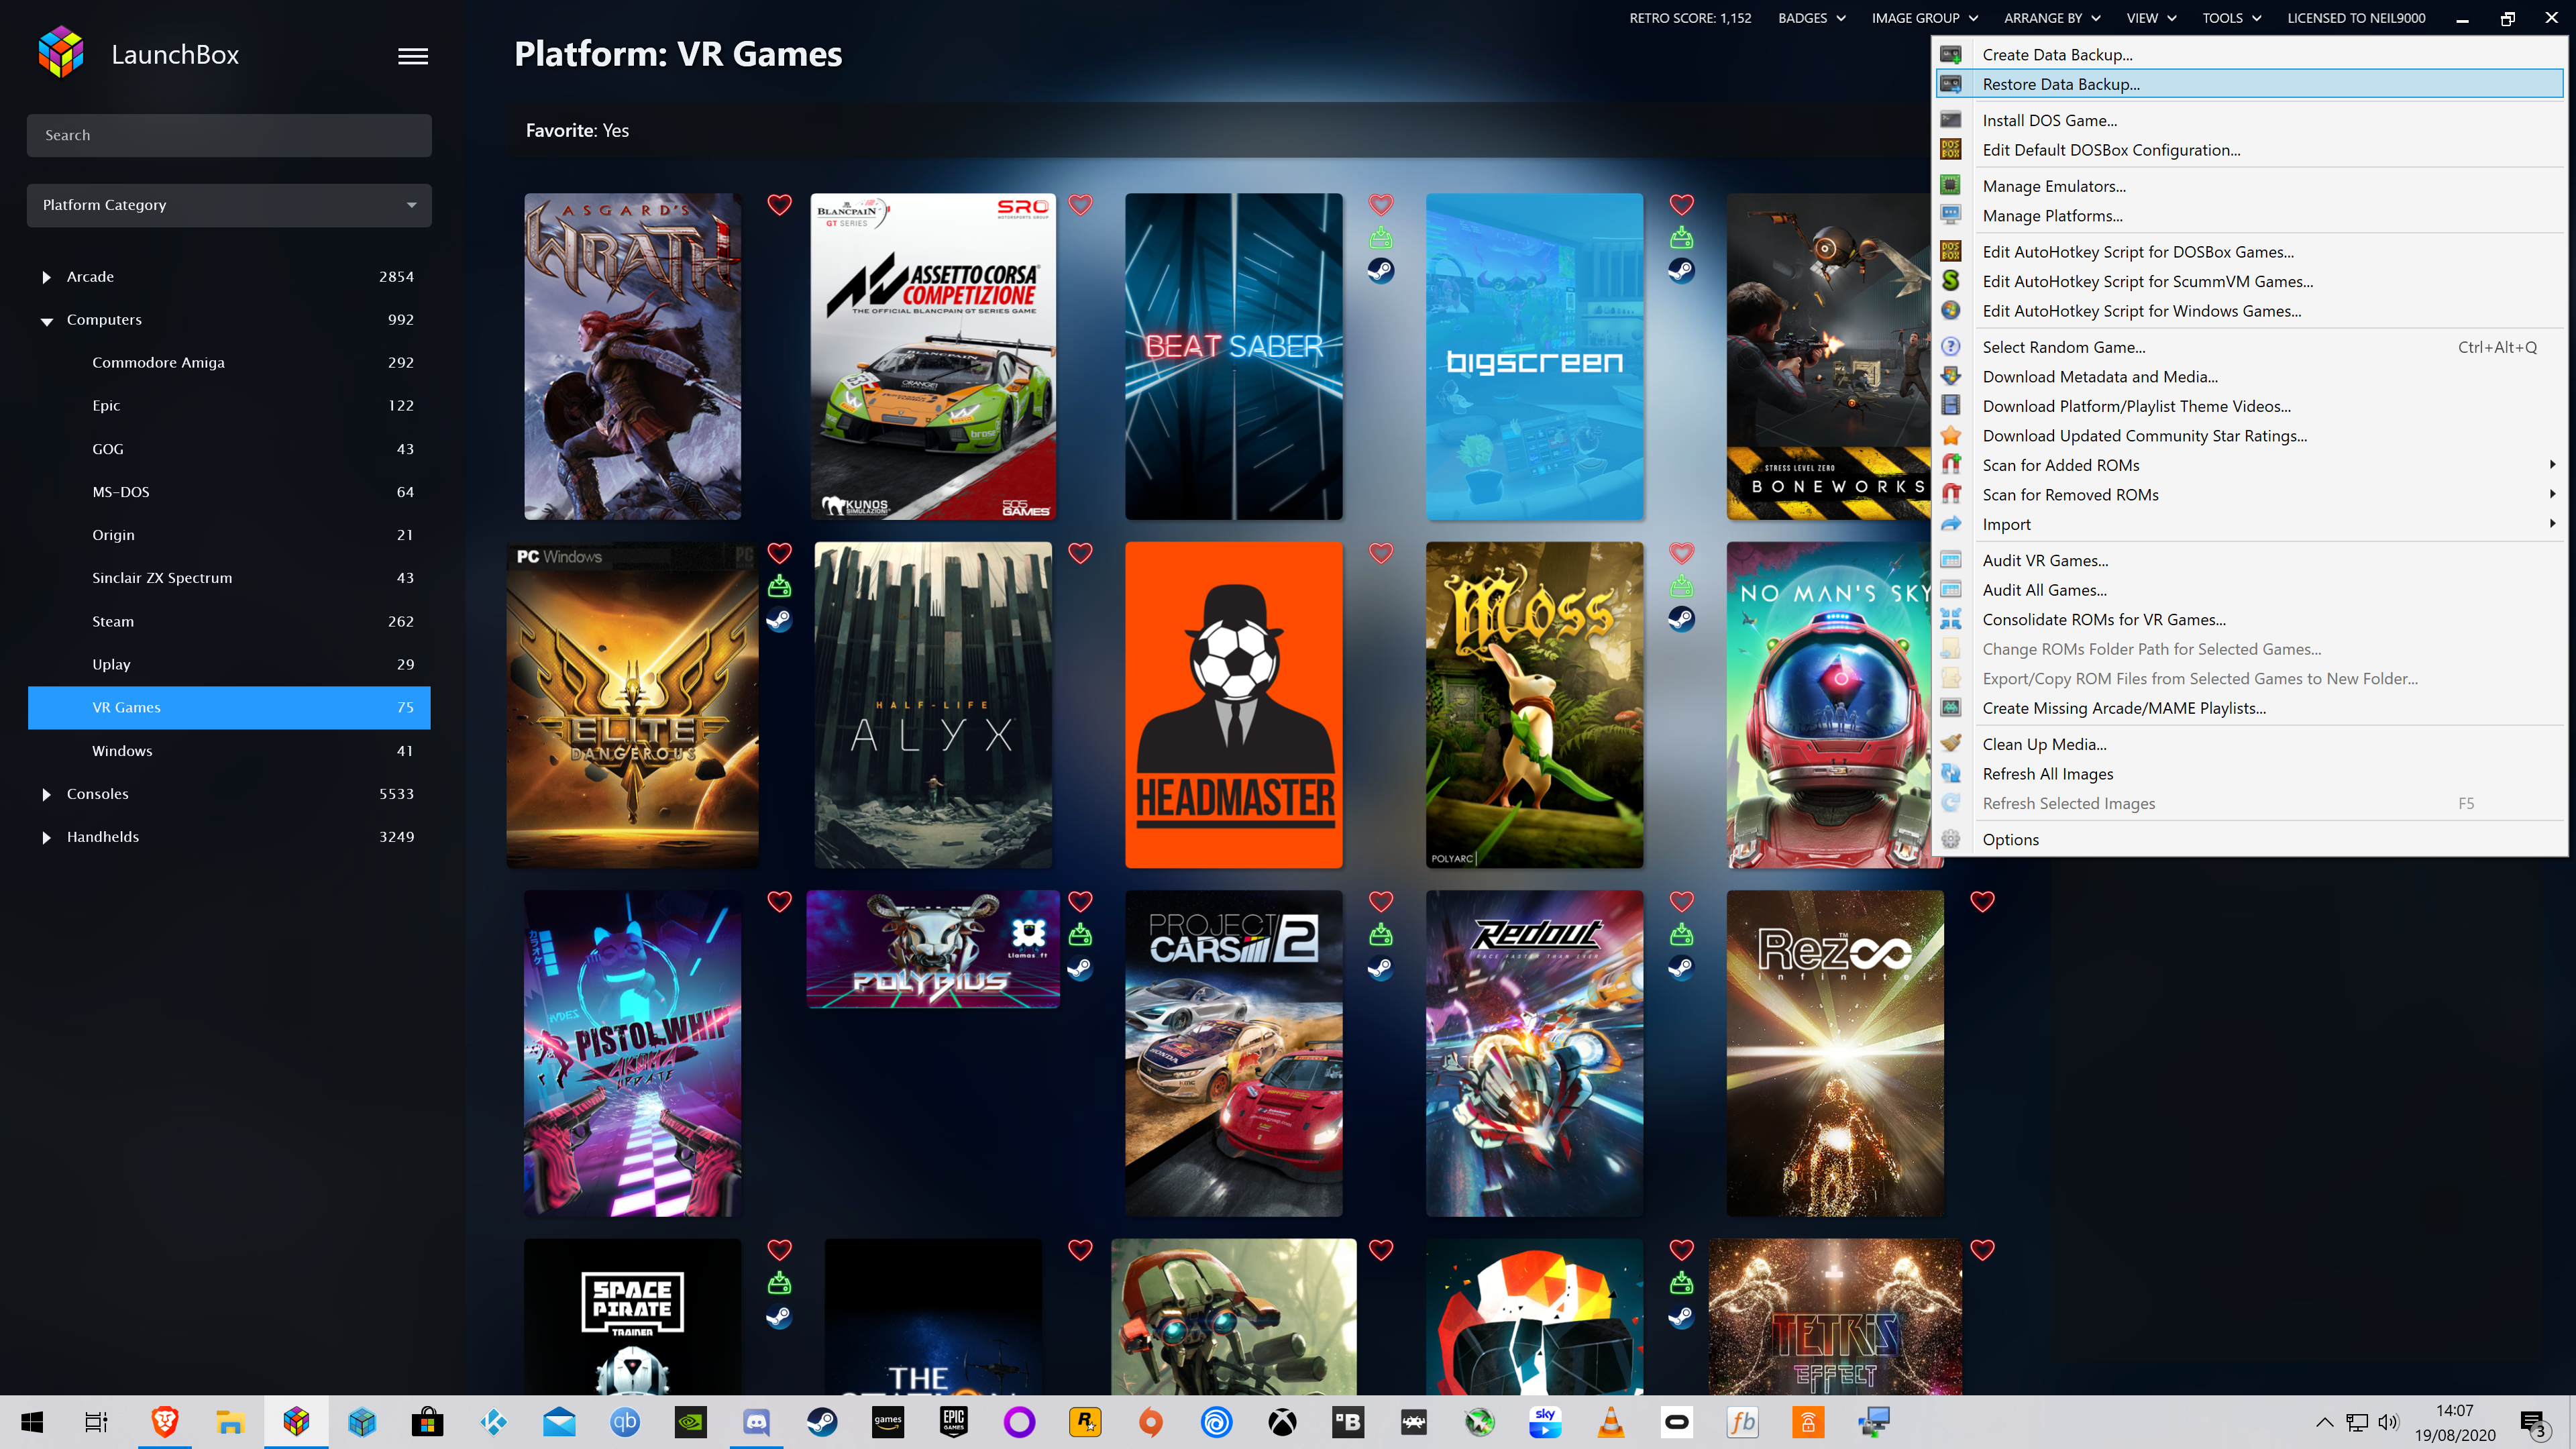Select the MS-DOS platform in sidebar
The image size is (2576, 1449).
click(229, 492)
